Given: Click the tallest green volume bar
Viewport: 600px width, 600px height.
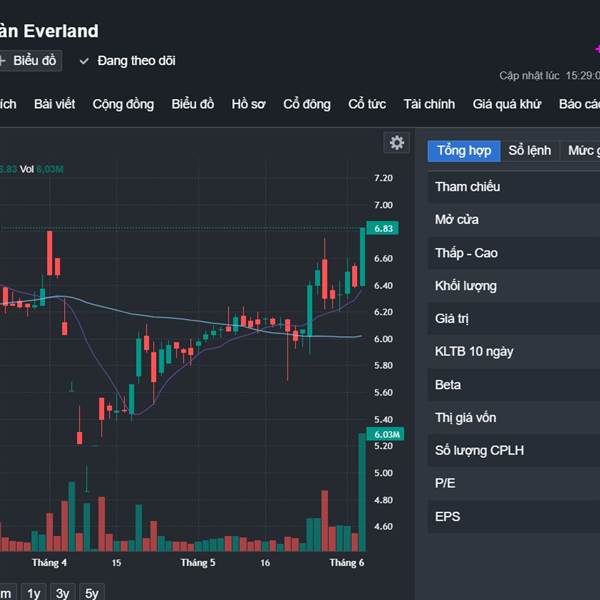Looking at the screenshot, I should coord(362,492).
